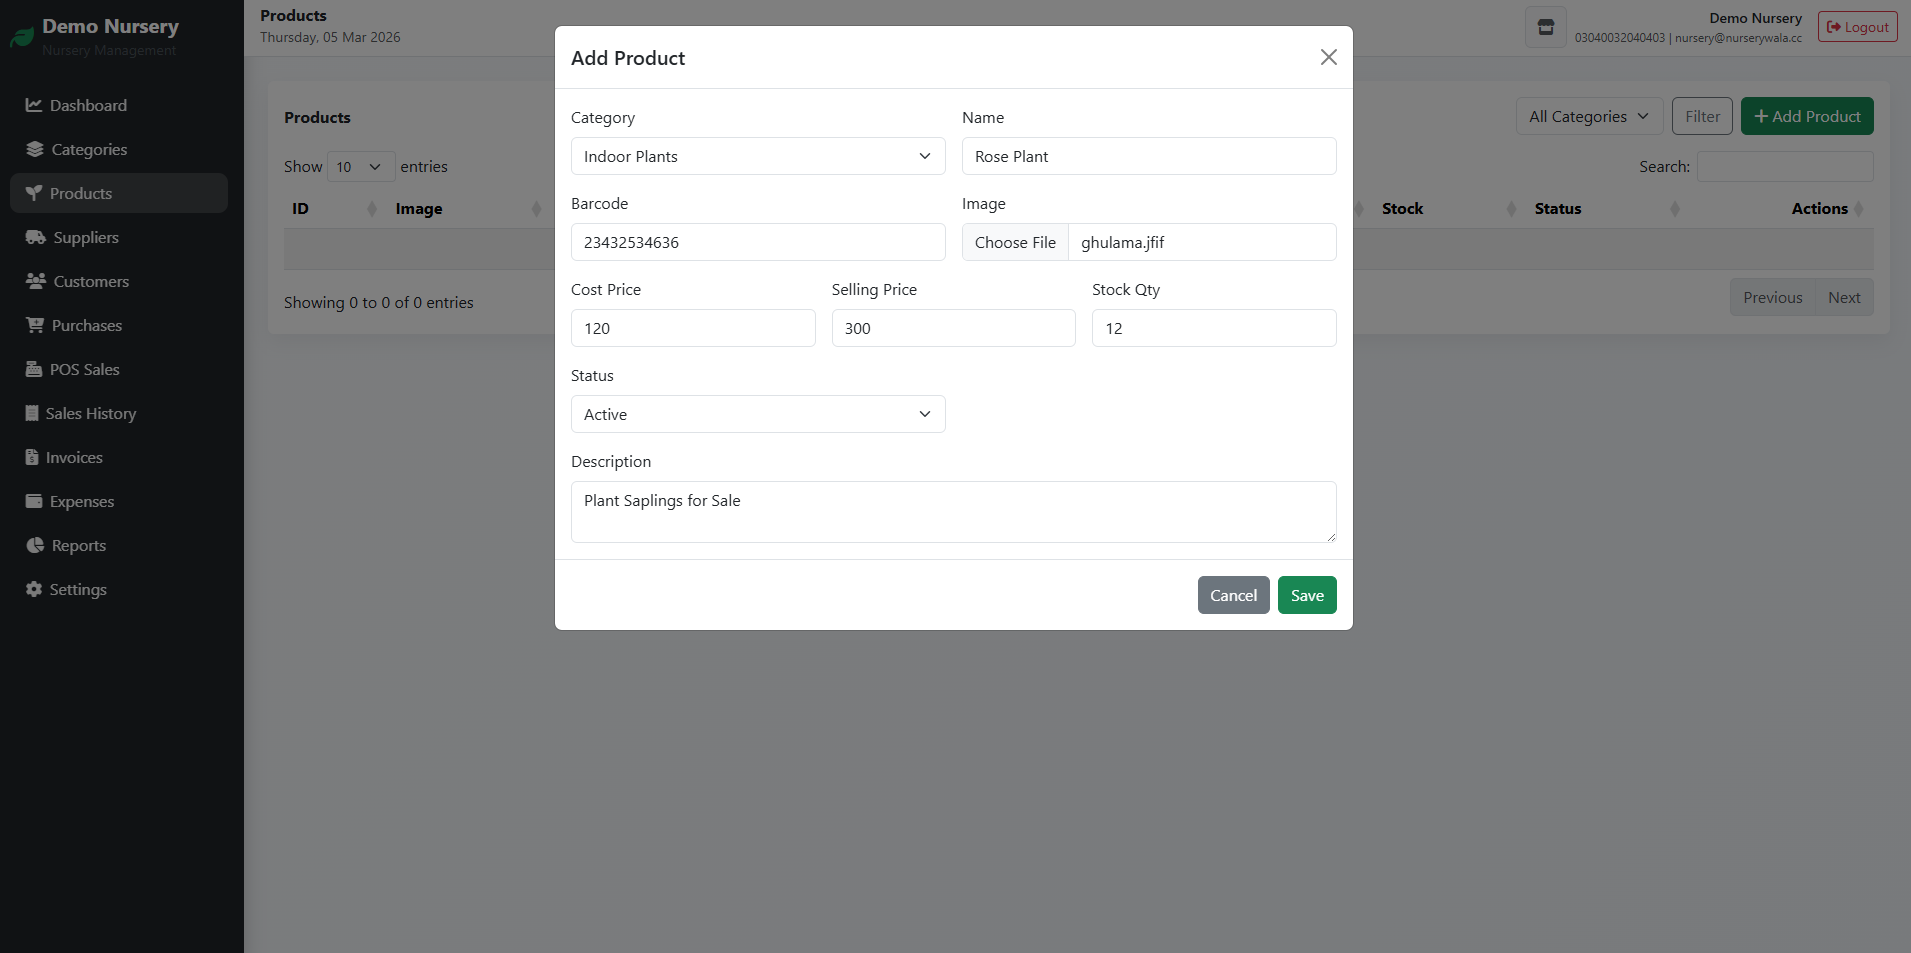Click inside the Search field

[x=1785, y=166]
